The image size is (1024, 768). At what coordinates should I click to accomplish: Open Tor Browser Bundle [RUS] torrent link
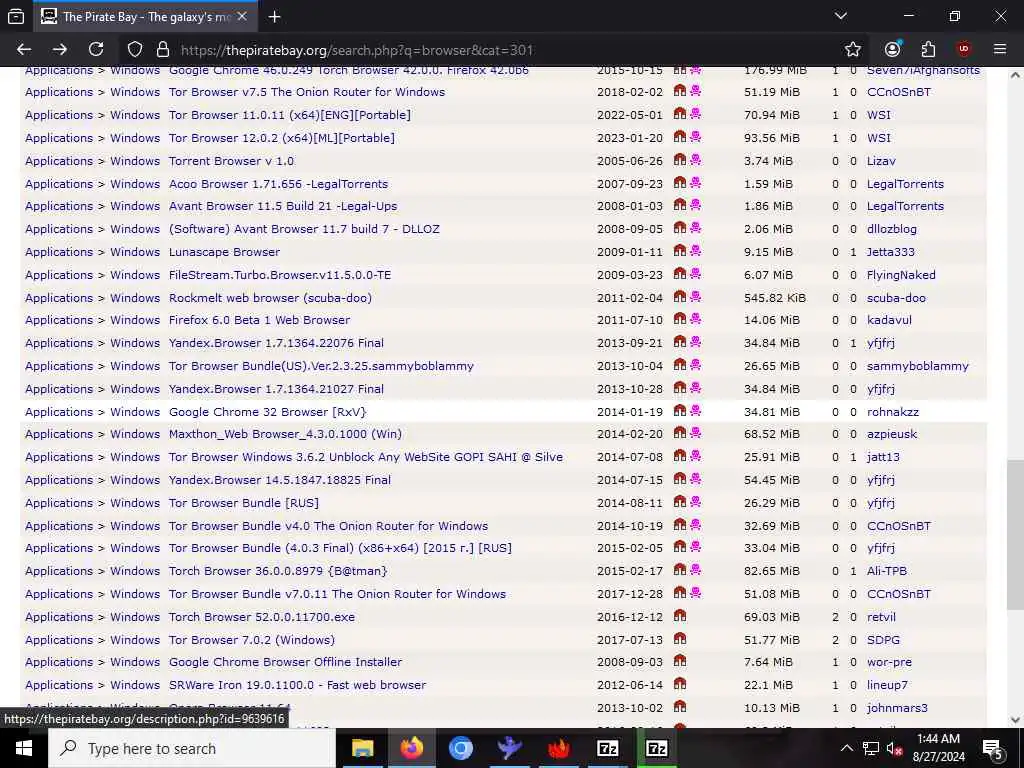[x=244, y=503]
